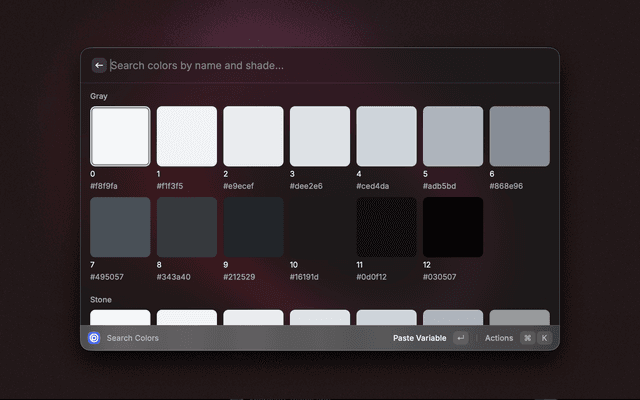Click the #868e96 hex label

point(506,186)
